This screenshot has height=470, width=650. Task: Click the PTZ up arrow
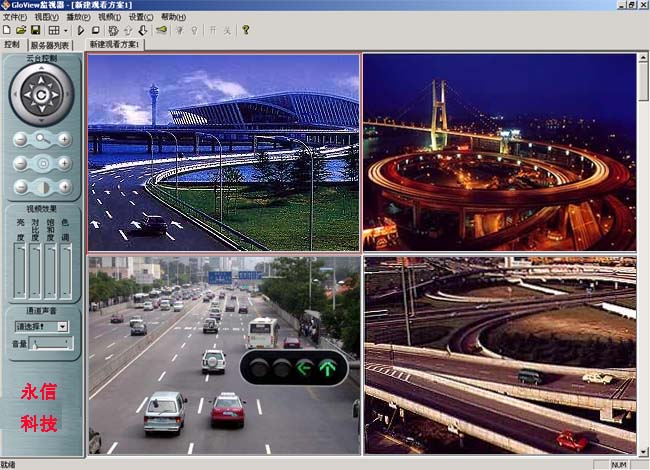click(41, 78)
